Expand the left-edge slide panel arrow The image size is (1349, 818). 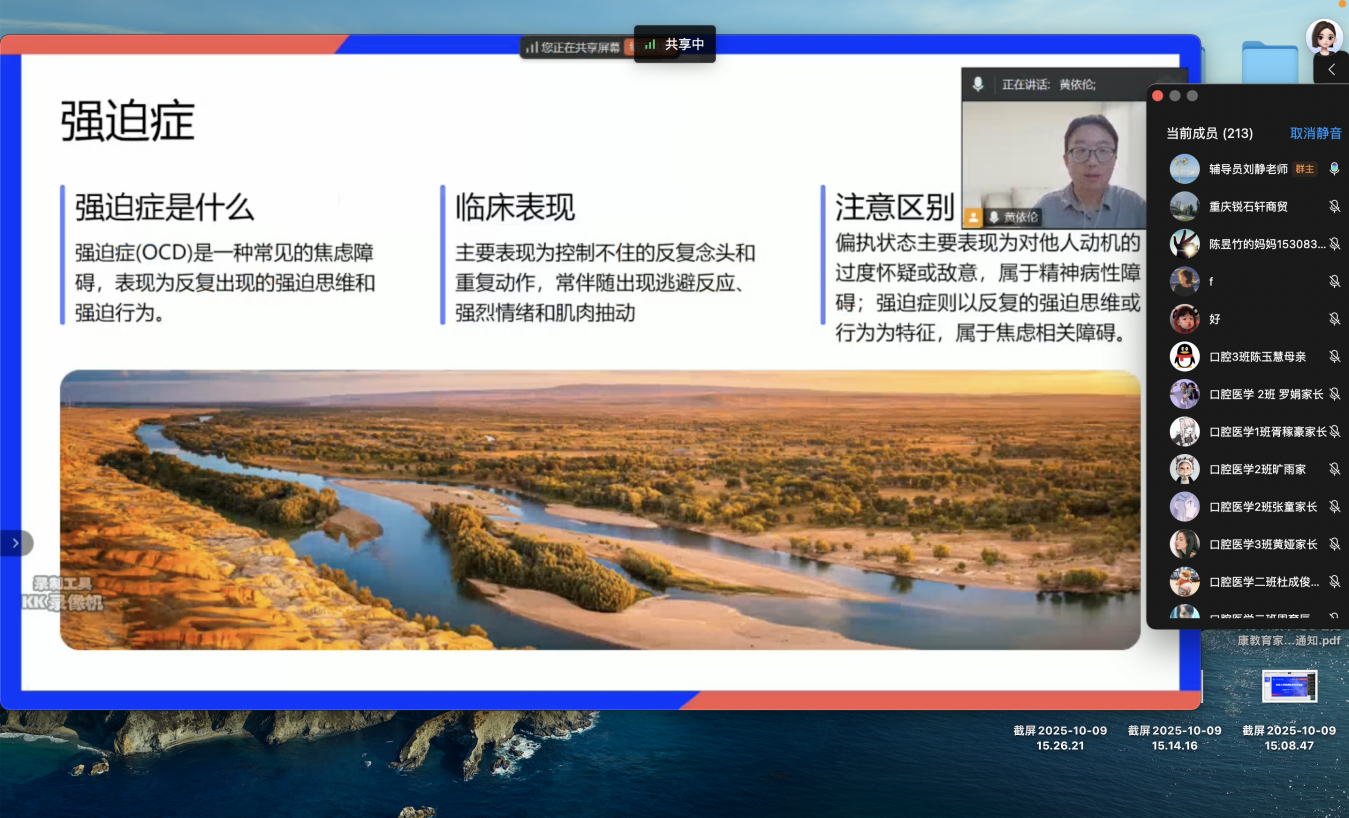16,543
